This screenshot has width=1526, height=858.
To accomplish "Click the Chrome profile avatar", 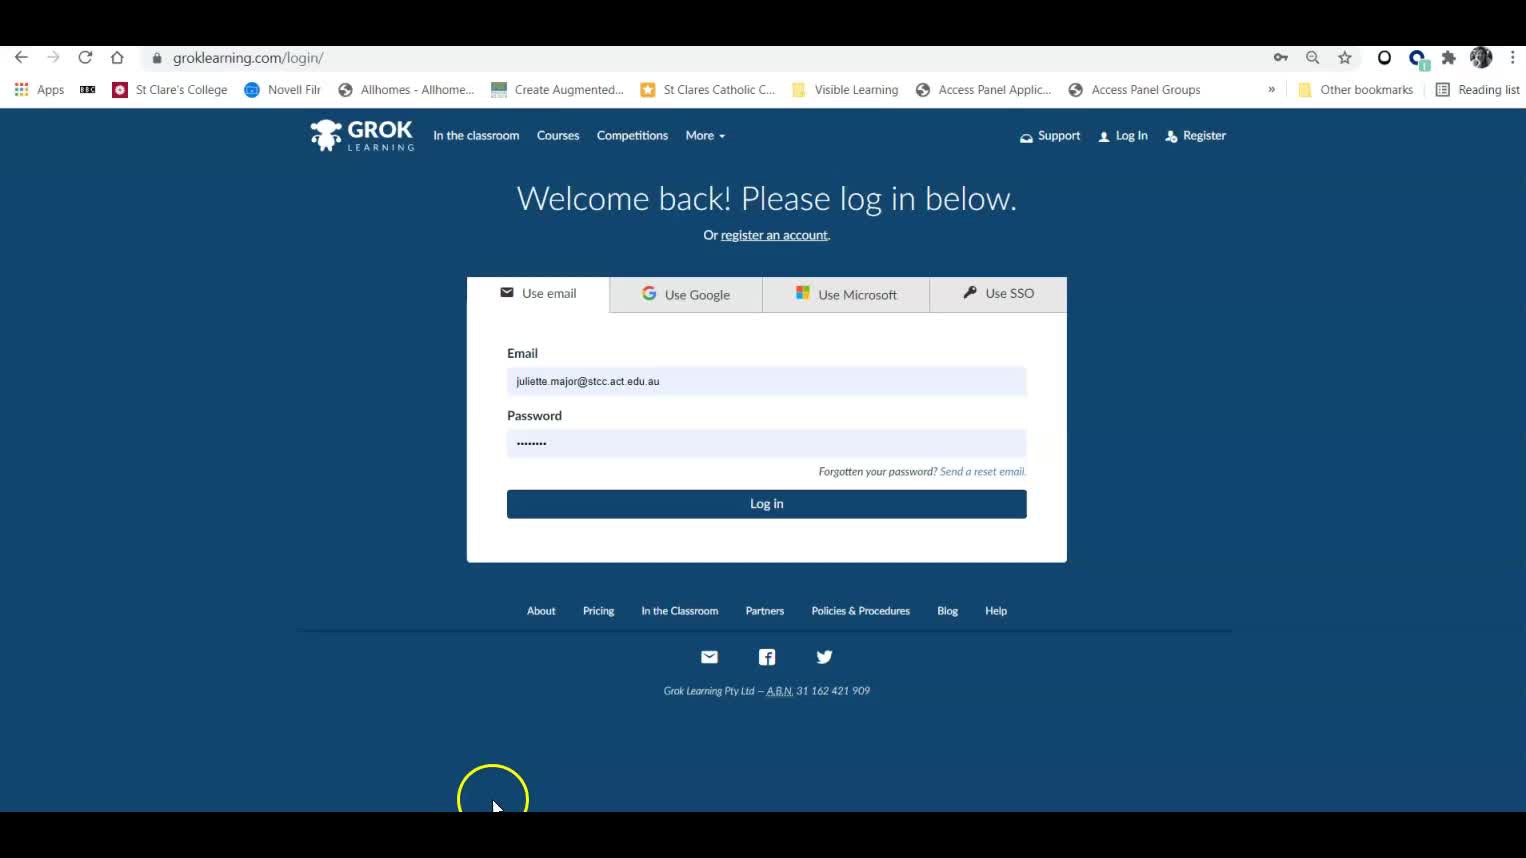I will [x=1480, y=57].
